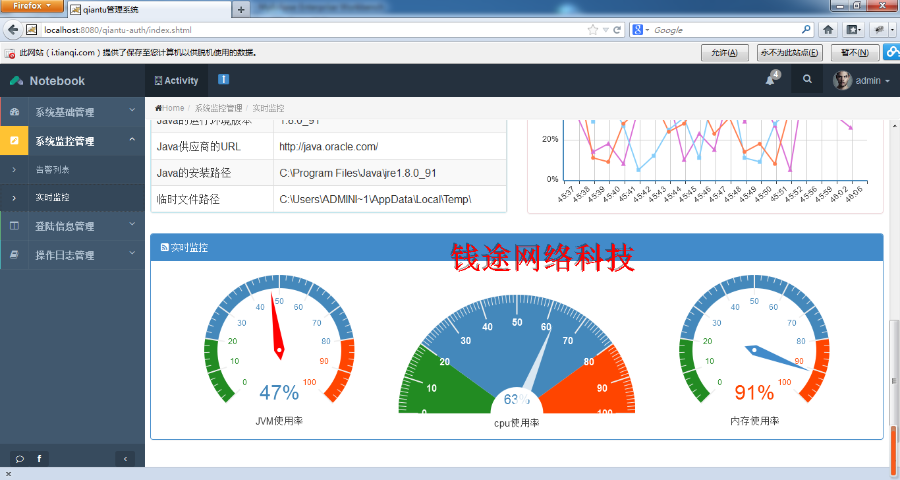Screen dimensions: 900x480
Task: Click the dashboard icon beside 系统基础管理
Action: [x=14, y=111]
